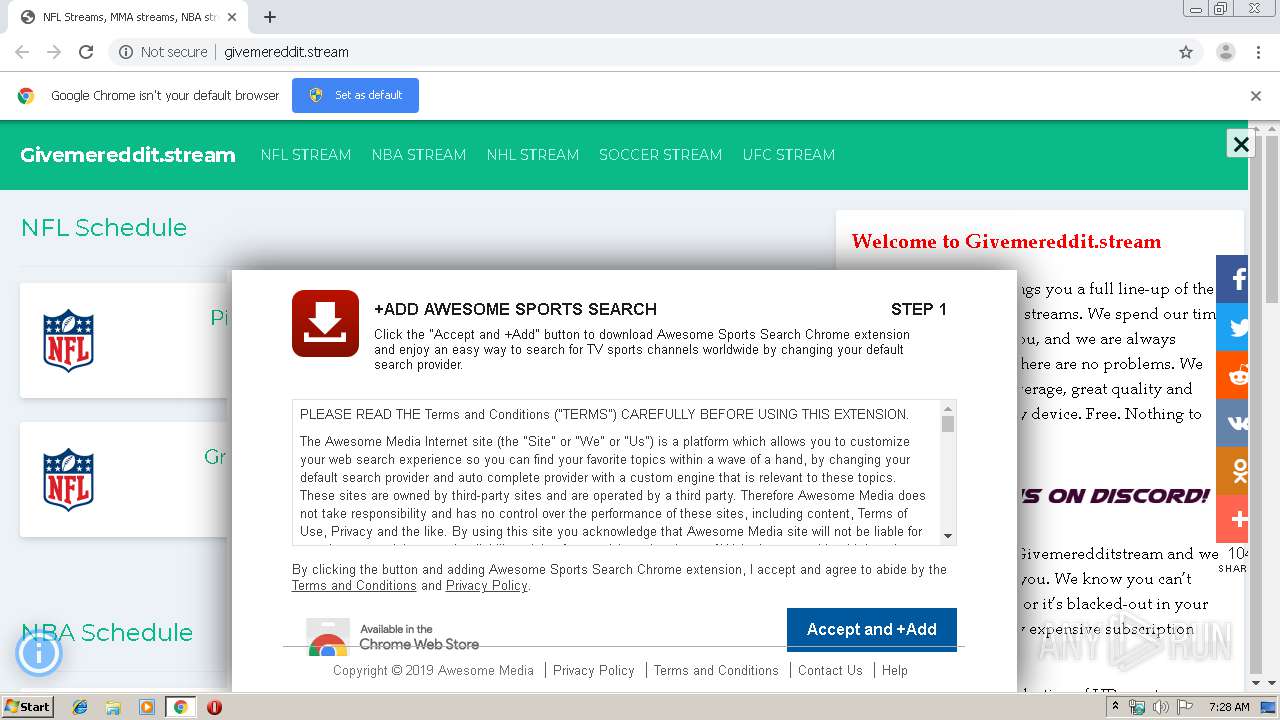Reload the page with refresh icon
Viewport: 1280px width, 720px height.
click(86, 52)
